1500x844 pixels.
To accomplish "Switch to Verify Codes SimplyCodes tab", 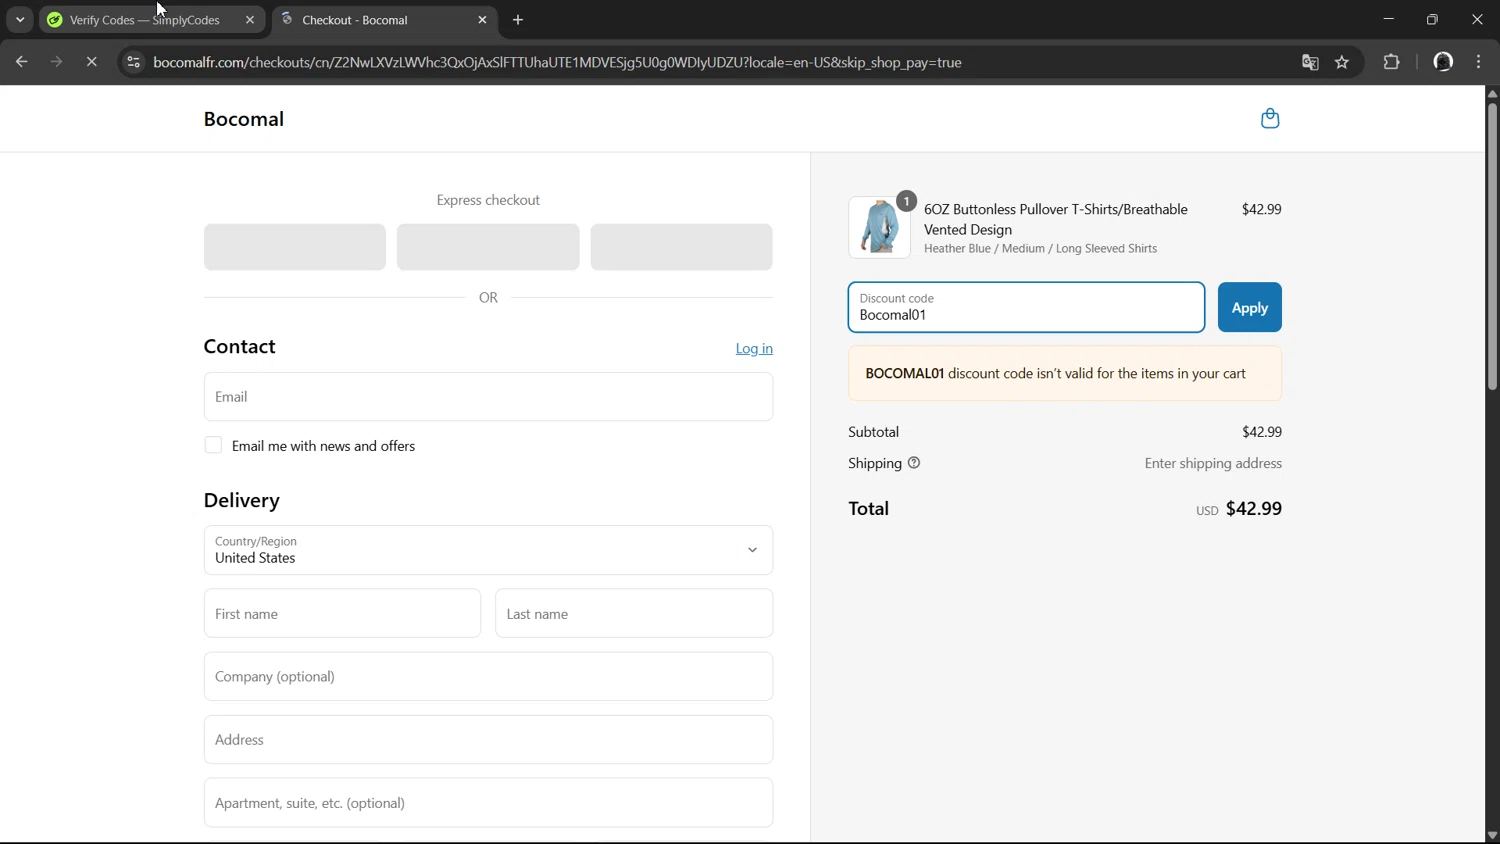I will coord(144,20).
